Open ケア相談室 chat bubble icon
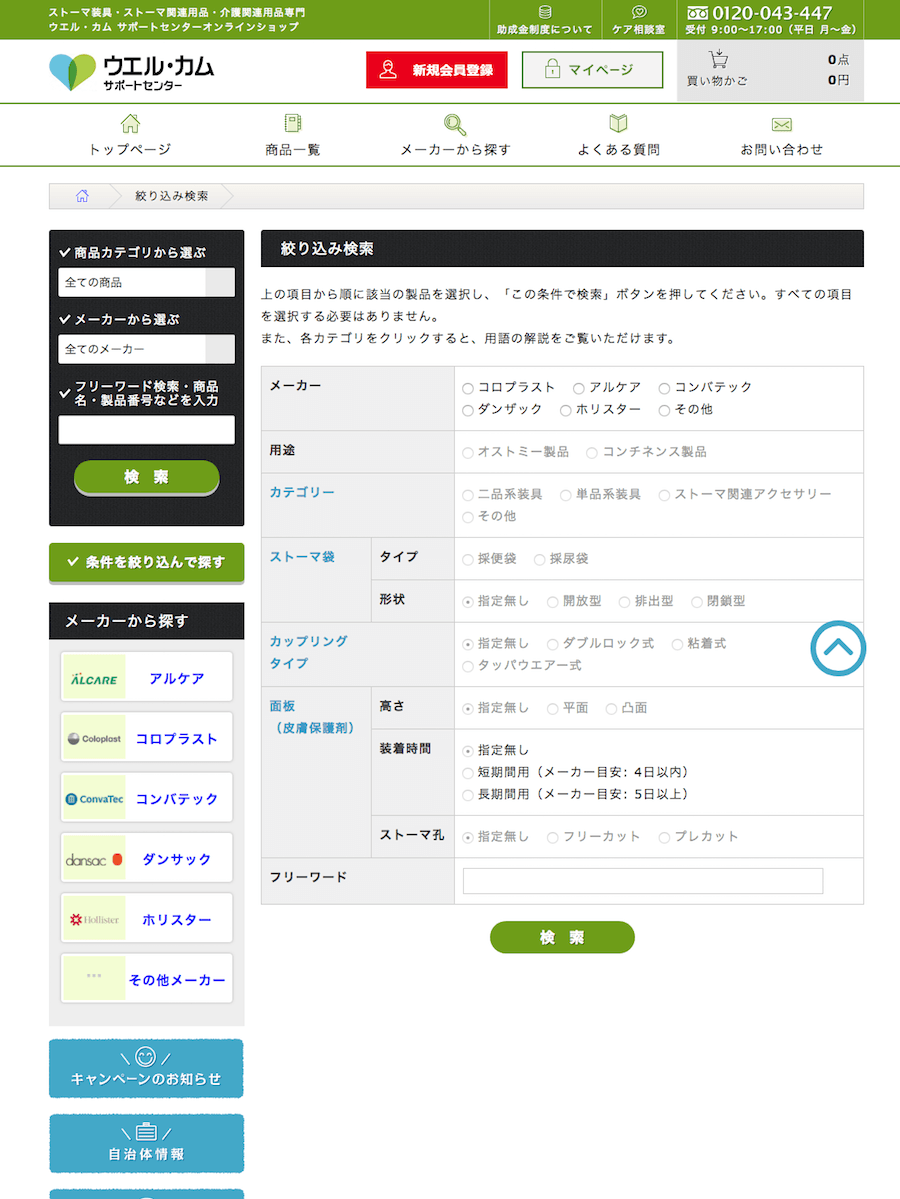Image resolution: width=900 pixels, height=1199 pixels. [639, 12]
